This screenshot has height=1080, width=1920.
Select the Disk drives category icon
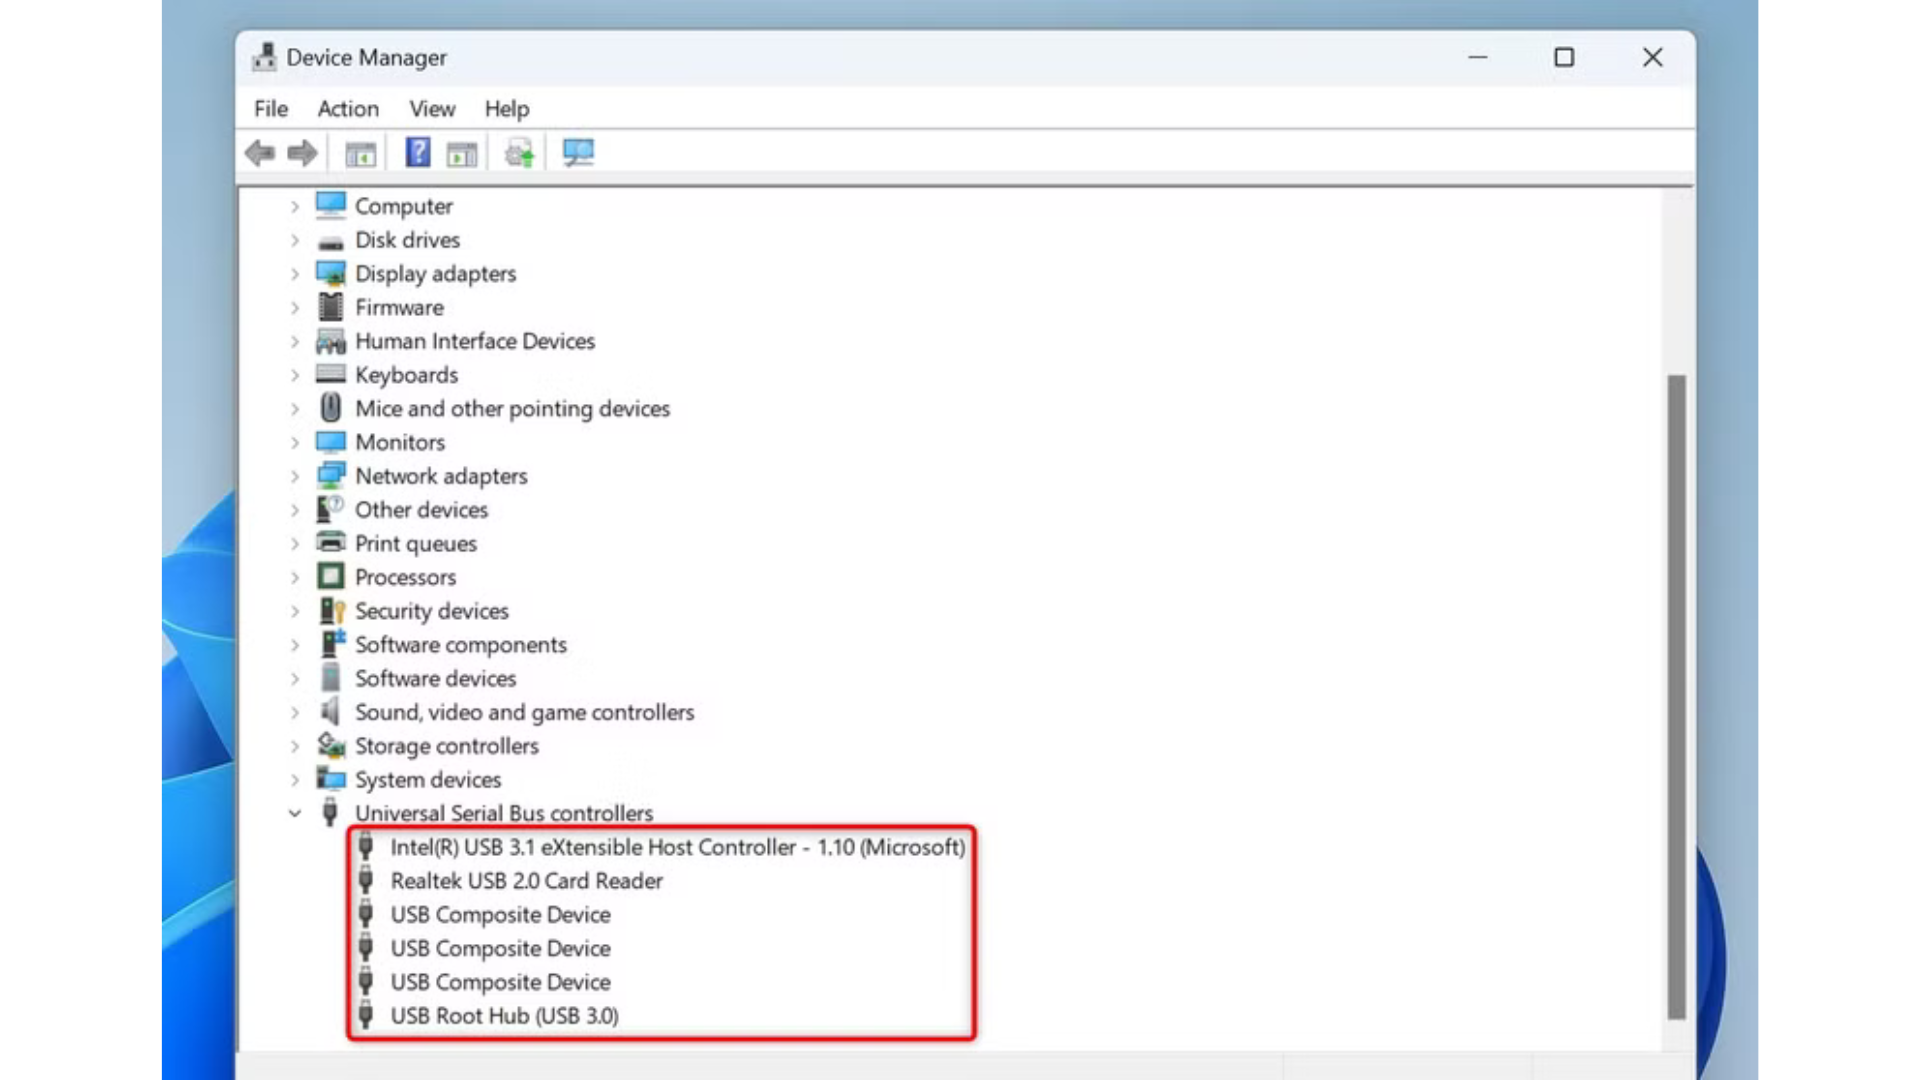click(331, 241)
